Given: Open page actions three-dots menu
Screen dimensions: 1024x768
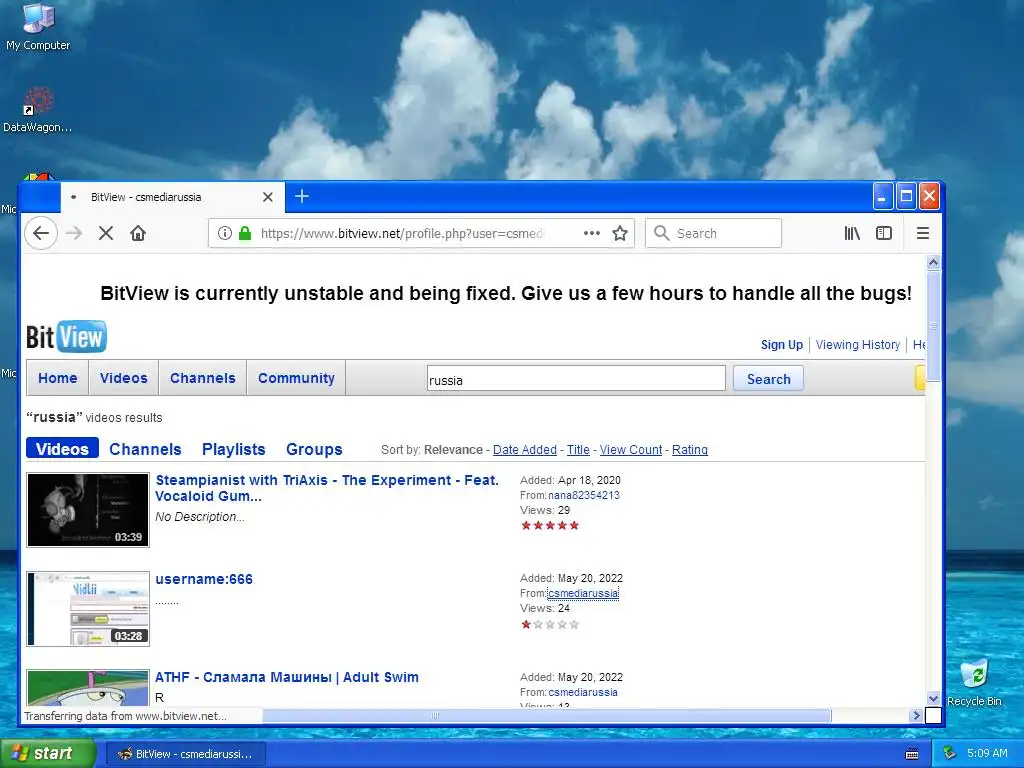Looking at the screenshot, I should click(x=592, y=233).
